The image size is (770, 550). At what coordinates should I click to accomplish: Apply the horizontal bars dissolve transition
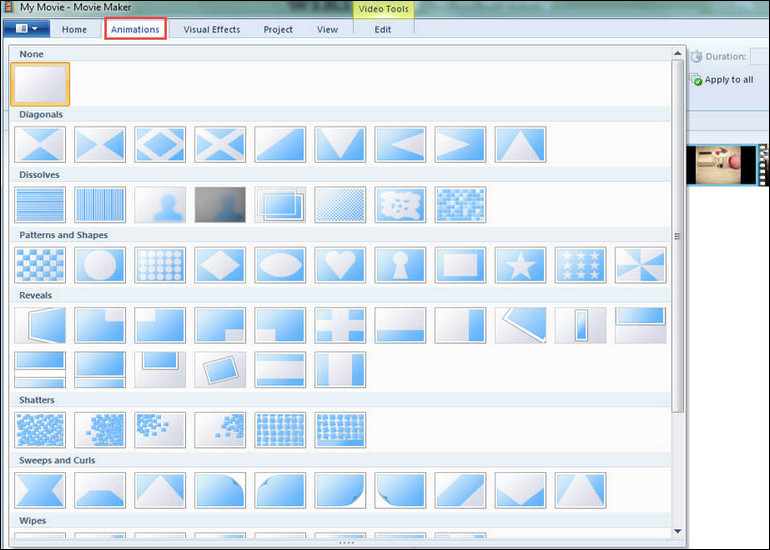(40, 205)
